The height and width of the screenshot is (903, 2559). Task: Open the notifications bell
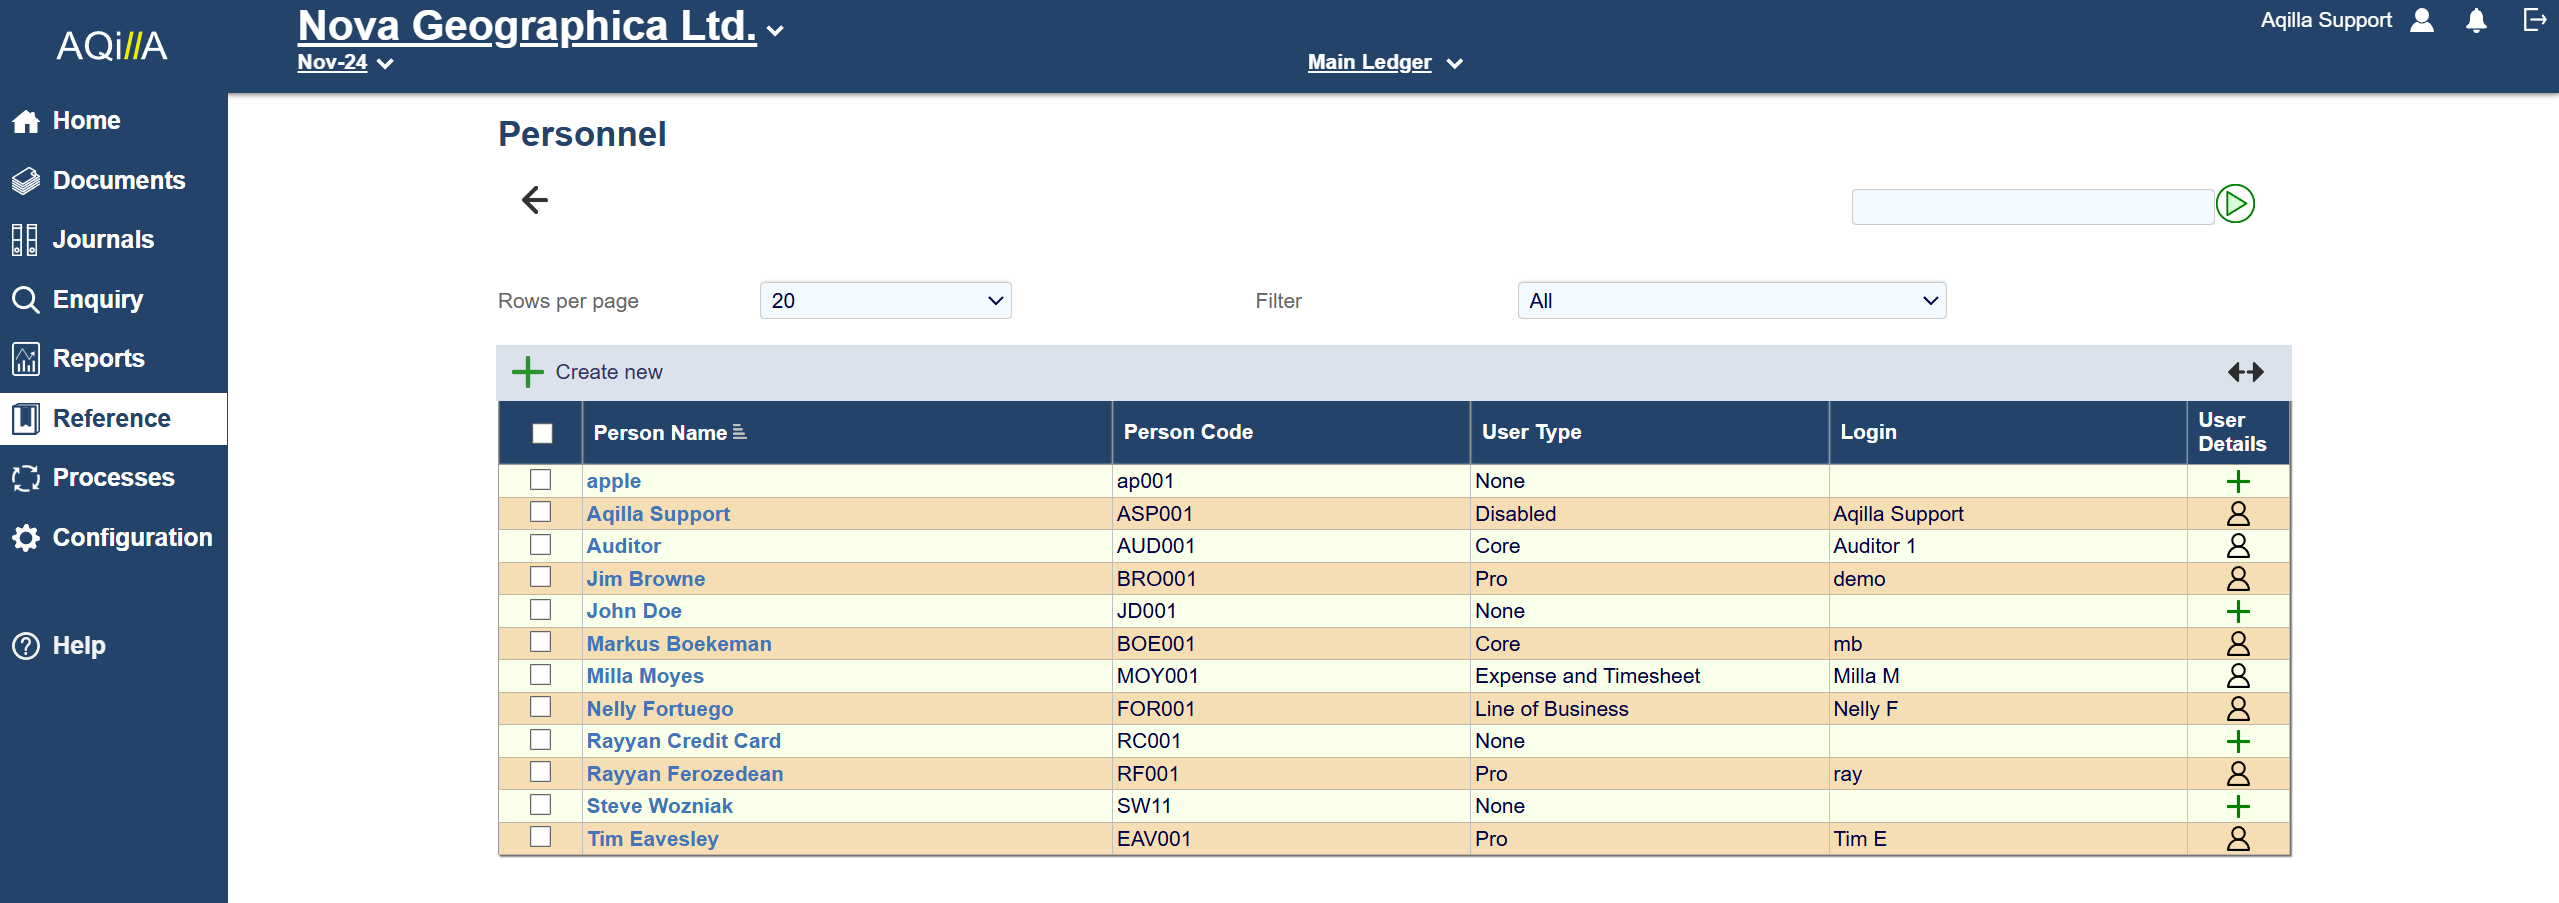coord(2476,21)
